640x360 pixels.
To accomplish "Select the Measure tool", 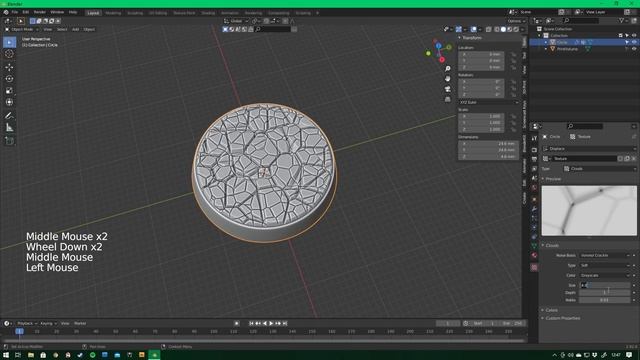I will tap(9, 128).
